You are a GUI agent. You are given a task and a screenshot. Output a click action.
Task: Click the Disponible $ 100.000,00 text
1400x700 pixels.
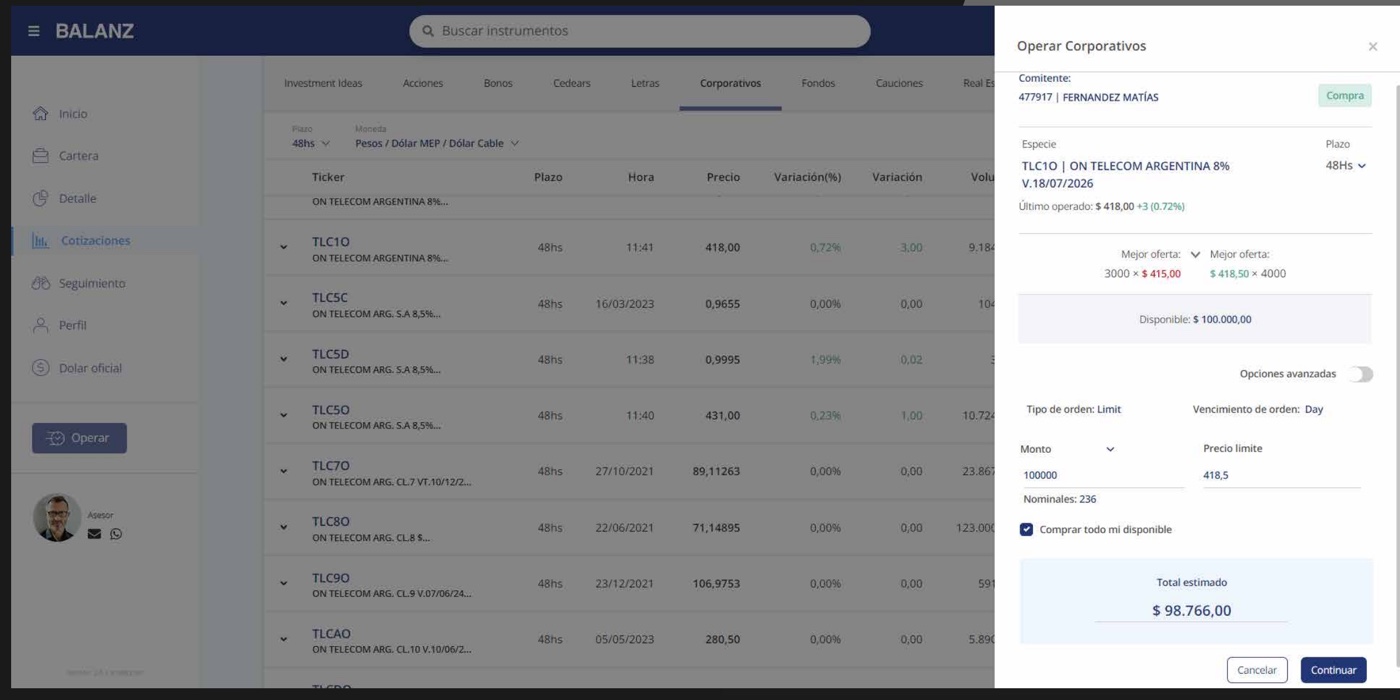tap(1195, 320)
